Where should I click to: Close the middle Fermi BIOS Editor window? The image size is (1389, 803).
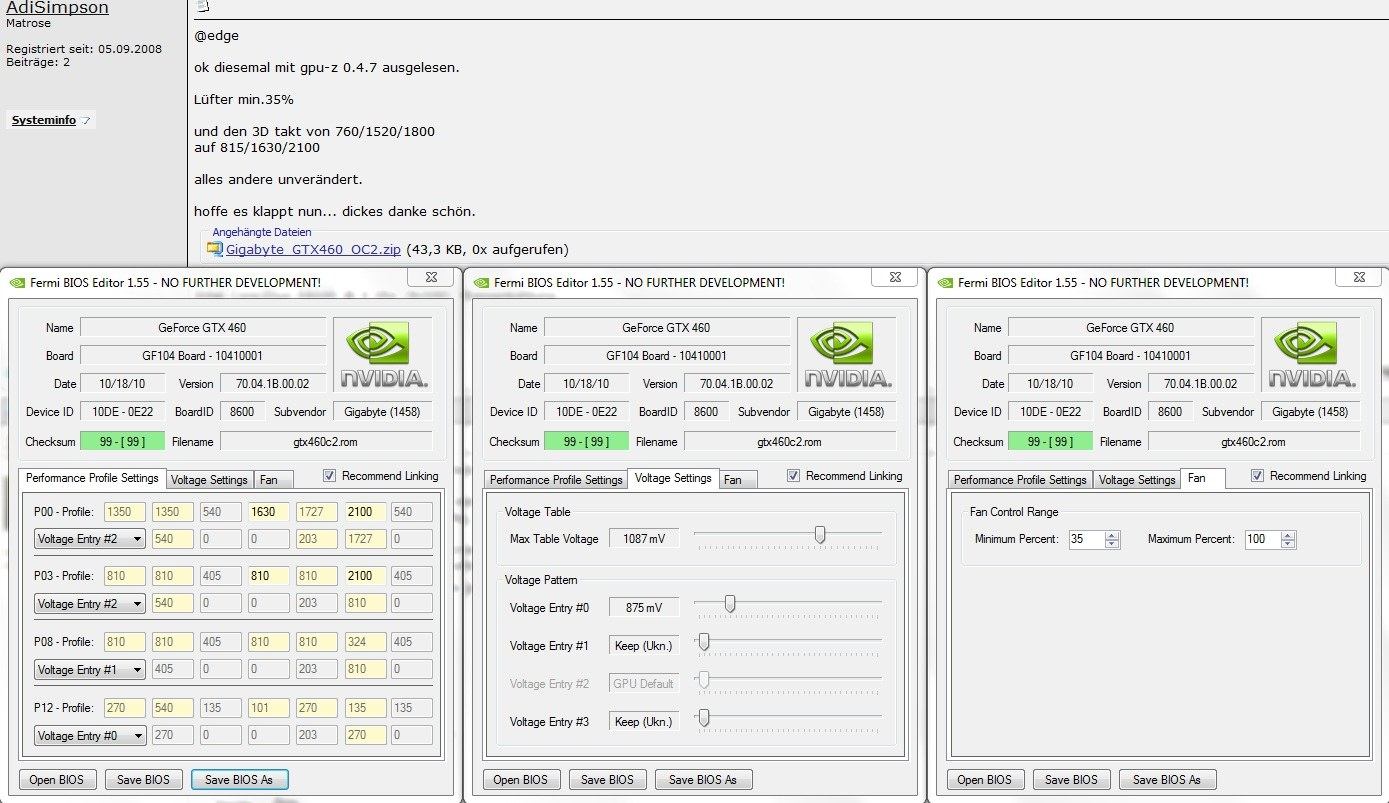(x=895, y=277)
